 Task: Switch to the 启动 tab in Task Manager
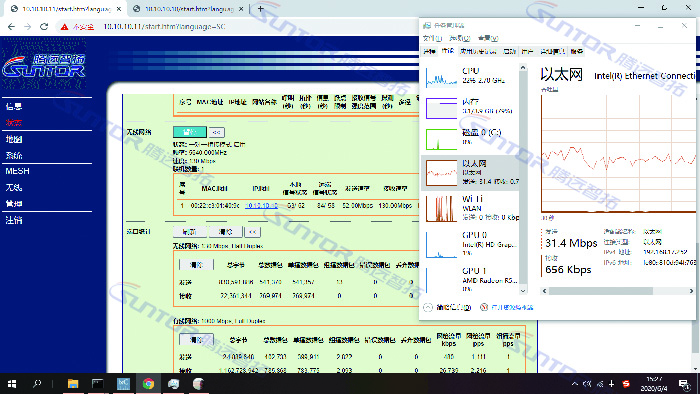point(509,51)
